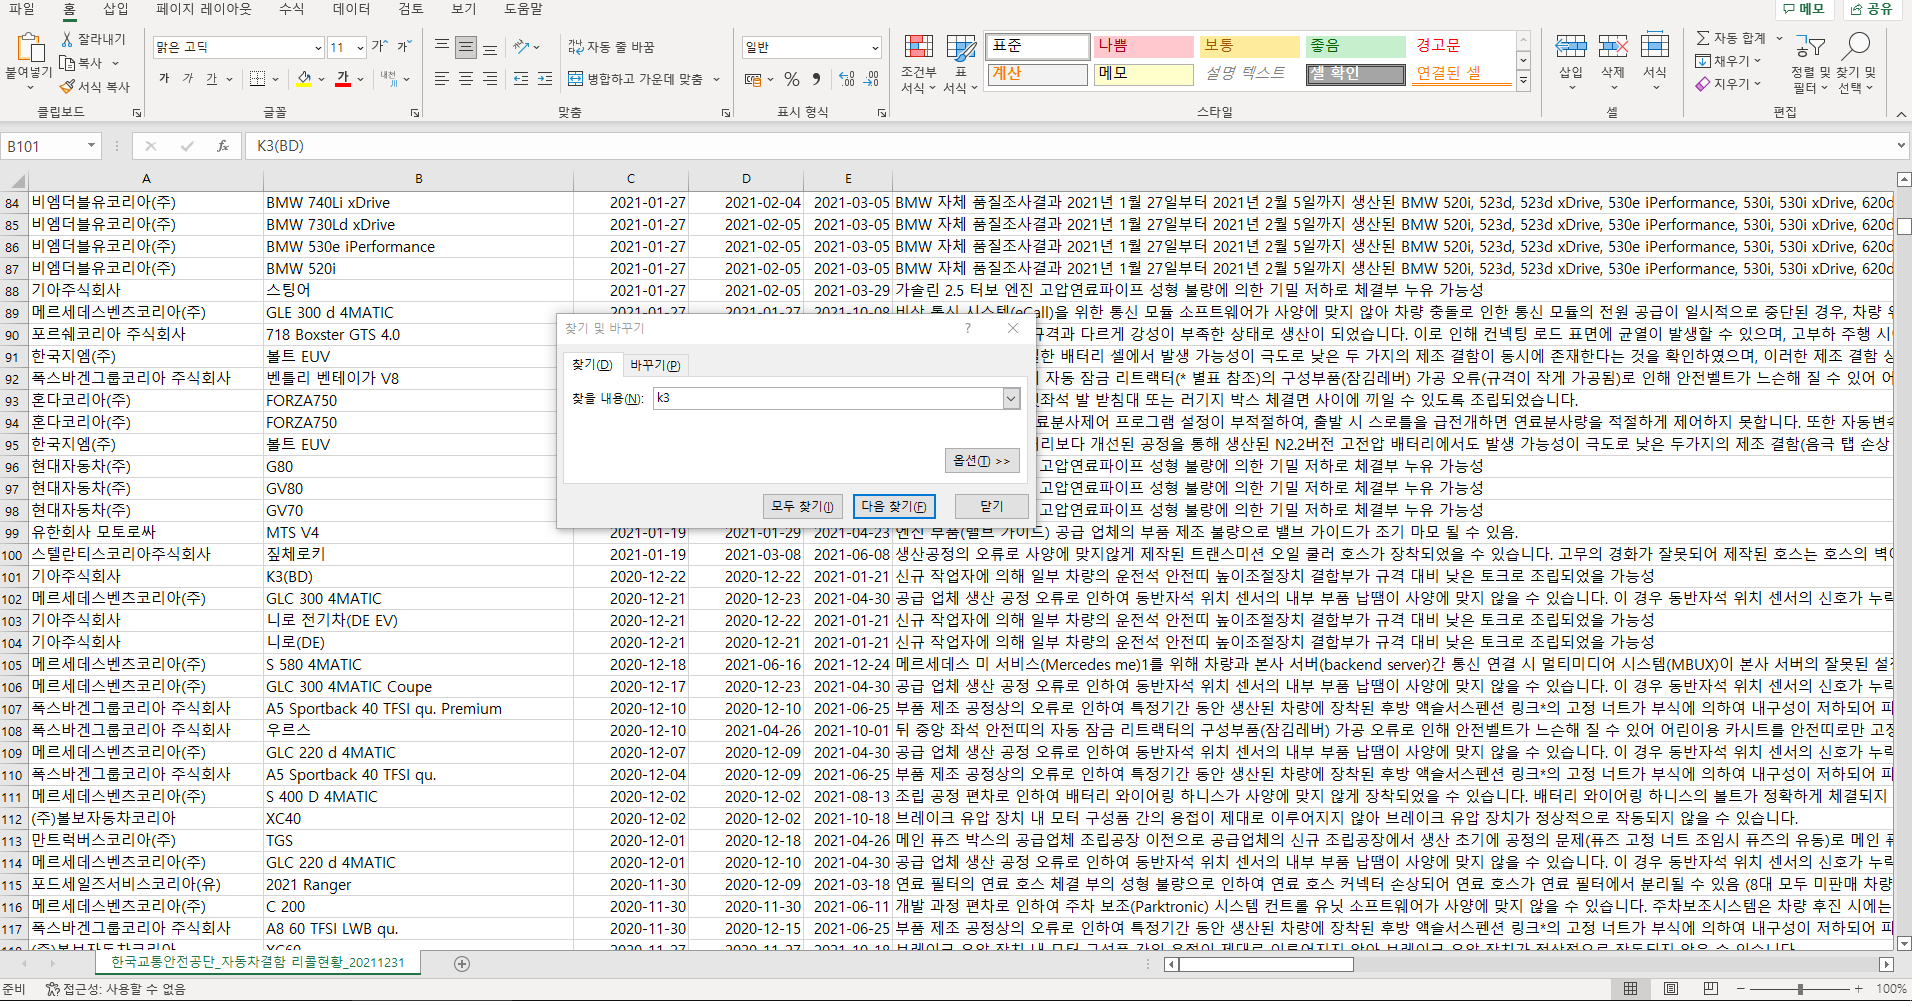Click Close (닫기) button in Find dialog
The width and height of the screenshot is (1912, 1001).
[x=992, y=507]
